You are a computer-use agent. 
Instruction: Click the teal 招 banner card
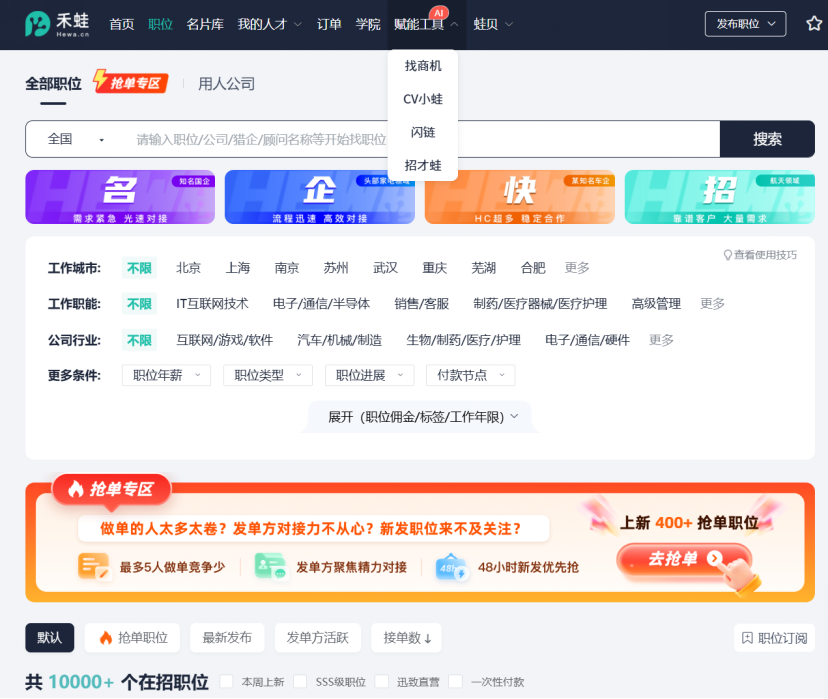(720, 197)
